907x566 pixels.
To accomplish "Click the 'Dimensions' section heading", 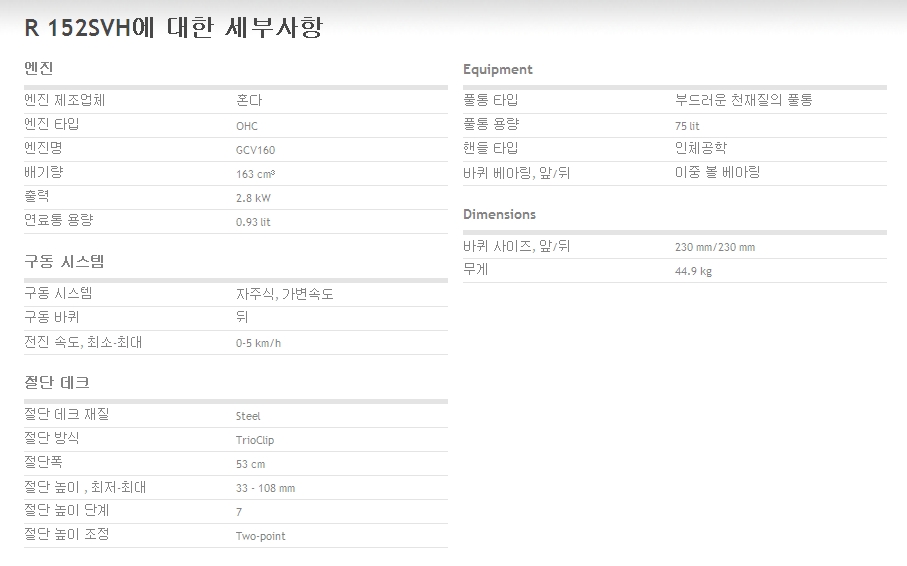I will point(499,214).
